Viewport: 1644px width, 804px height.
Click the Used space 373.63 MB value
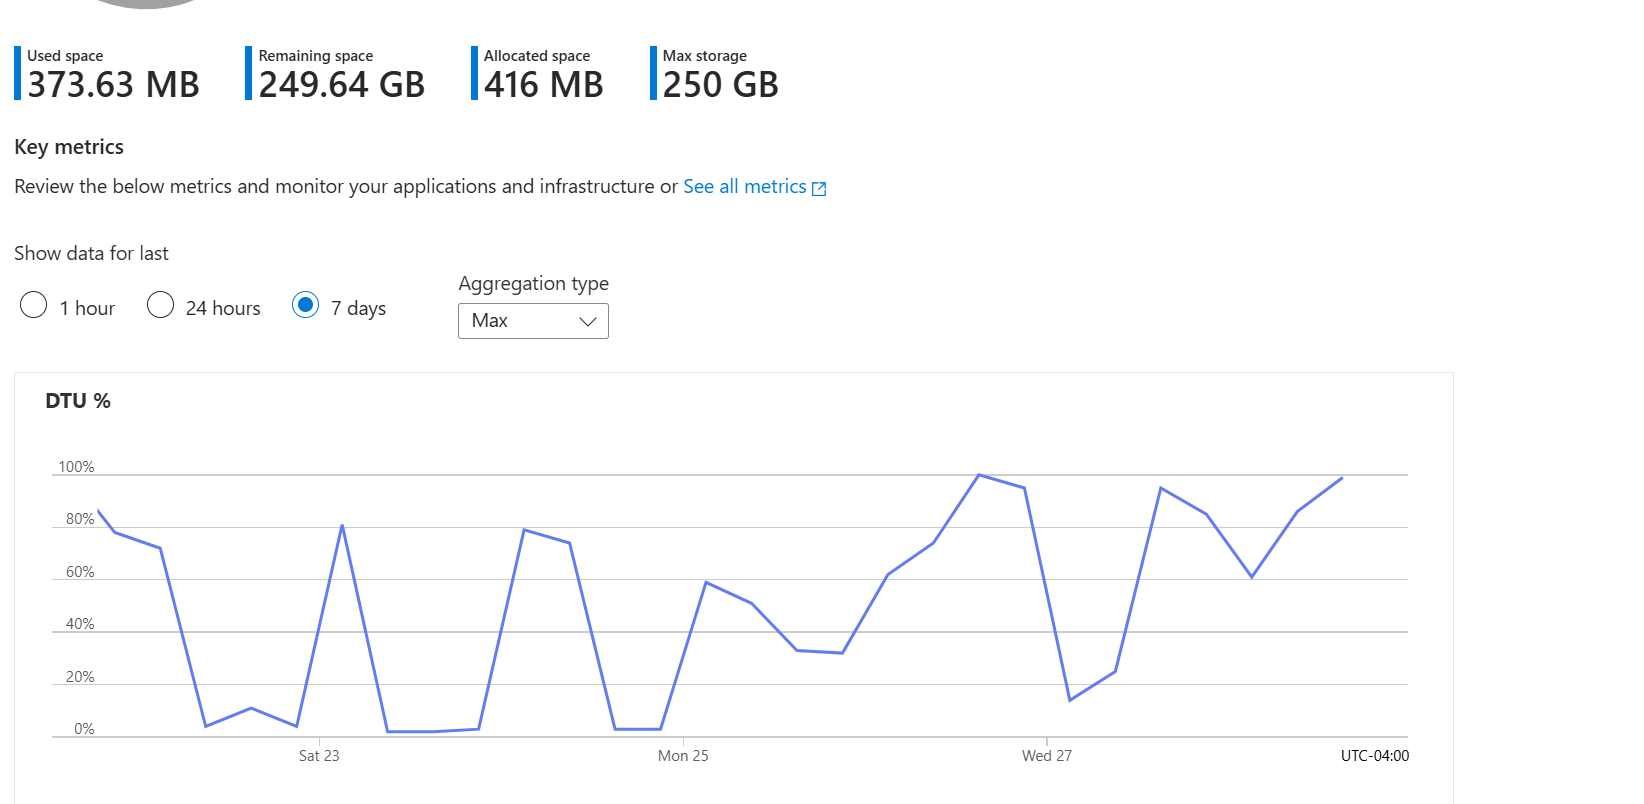pos(113,85)
